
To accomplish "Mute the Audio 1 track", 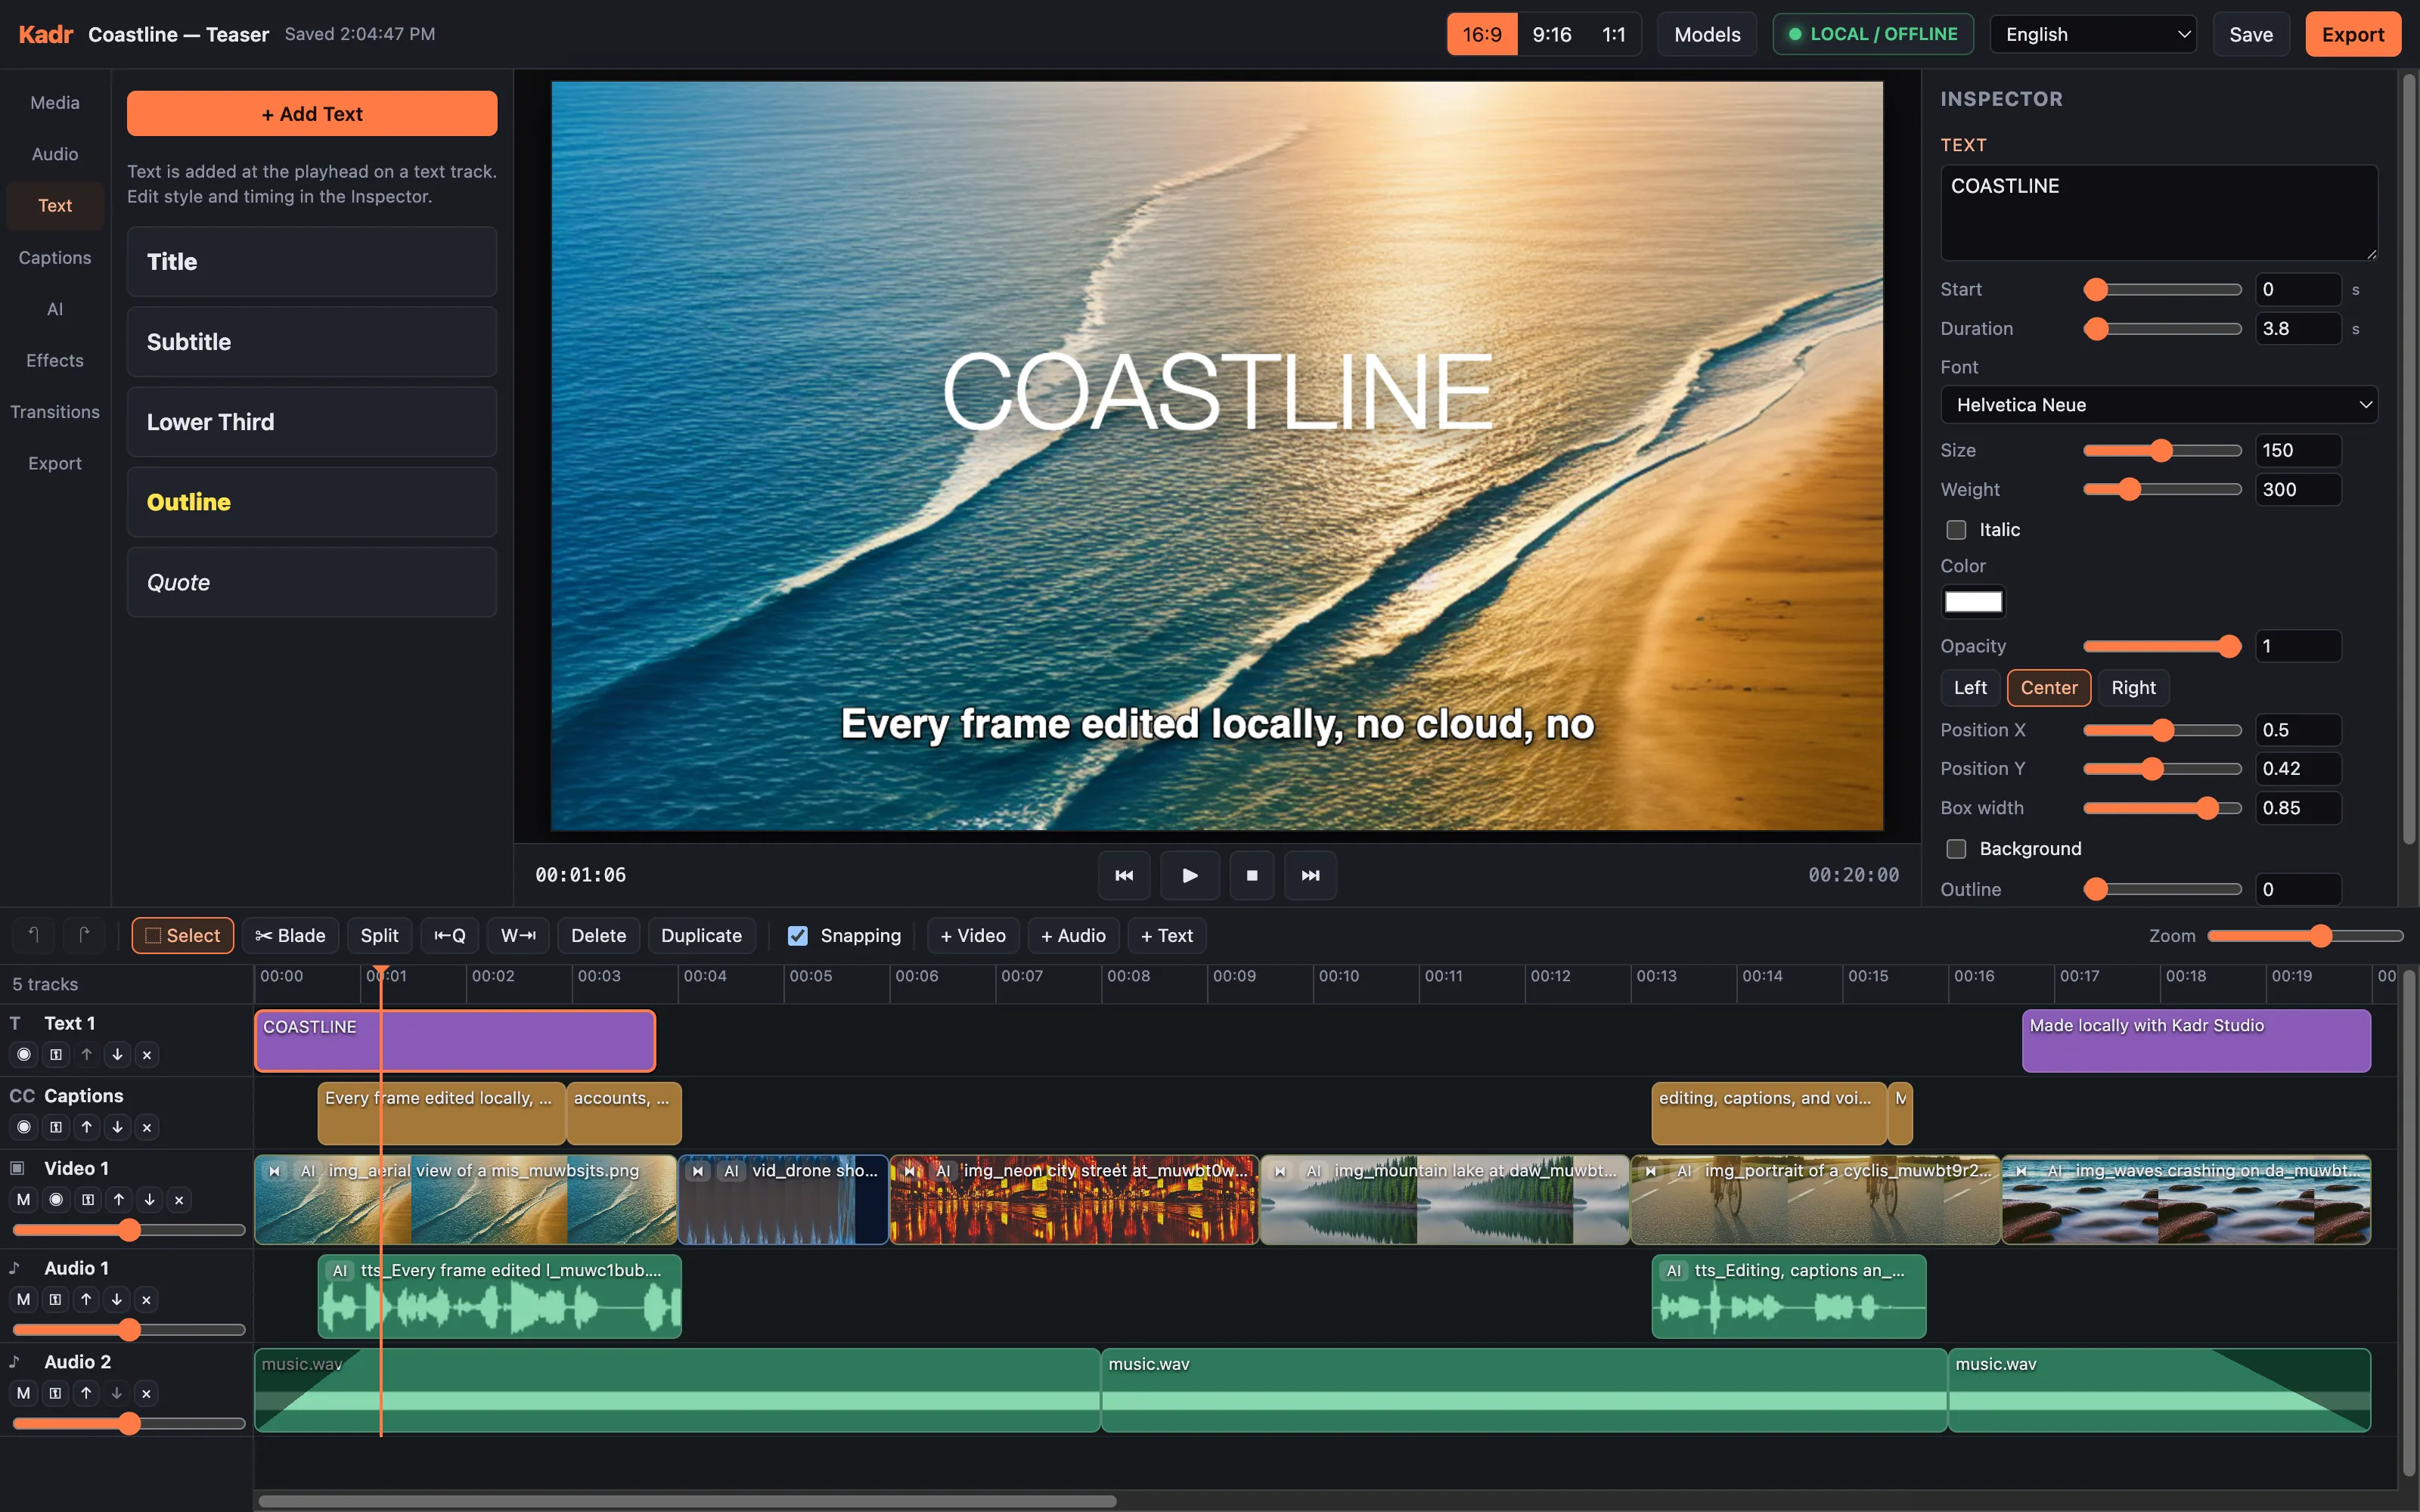I will 24,1299.
